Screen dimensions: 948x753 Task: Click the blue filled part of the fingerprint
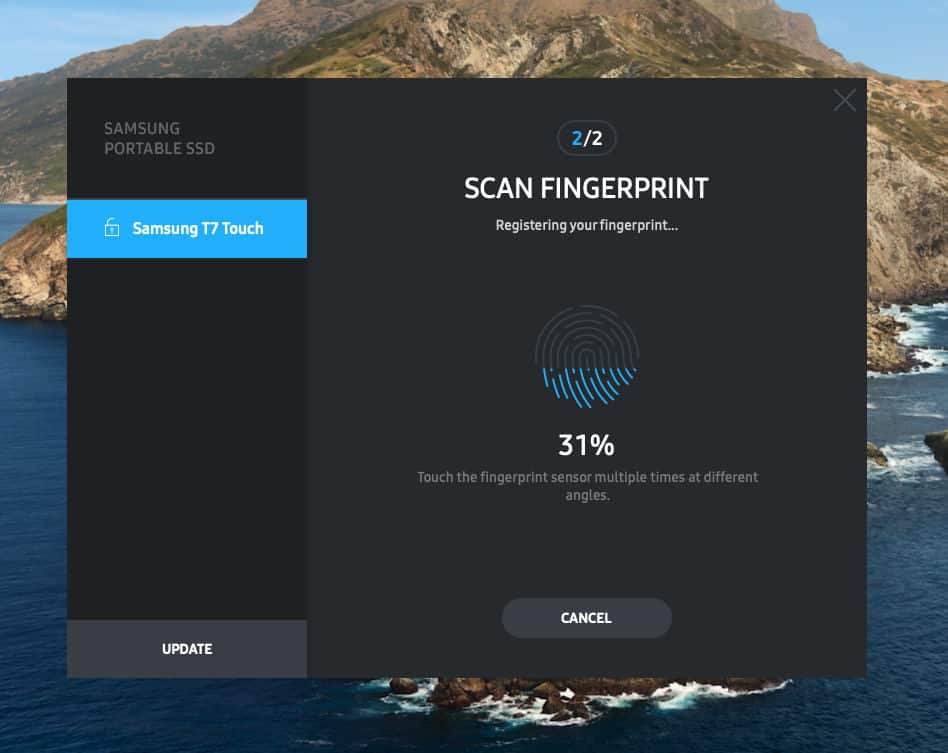pyautogui.click(x=588, y=387)
